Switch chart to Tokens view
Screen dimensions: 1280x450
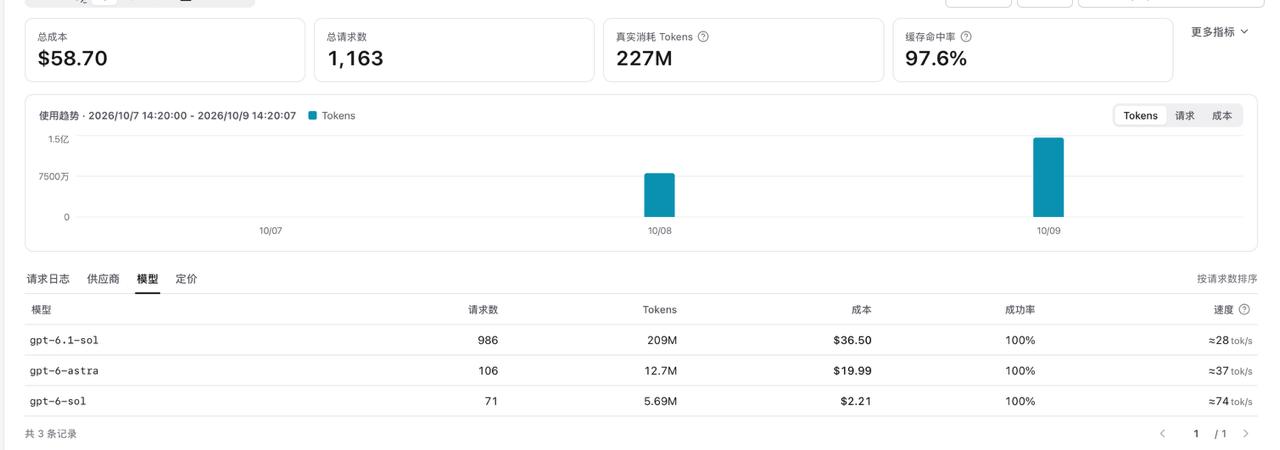(1140, 116)
